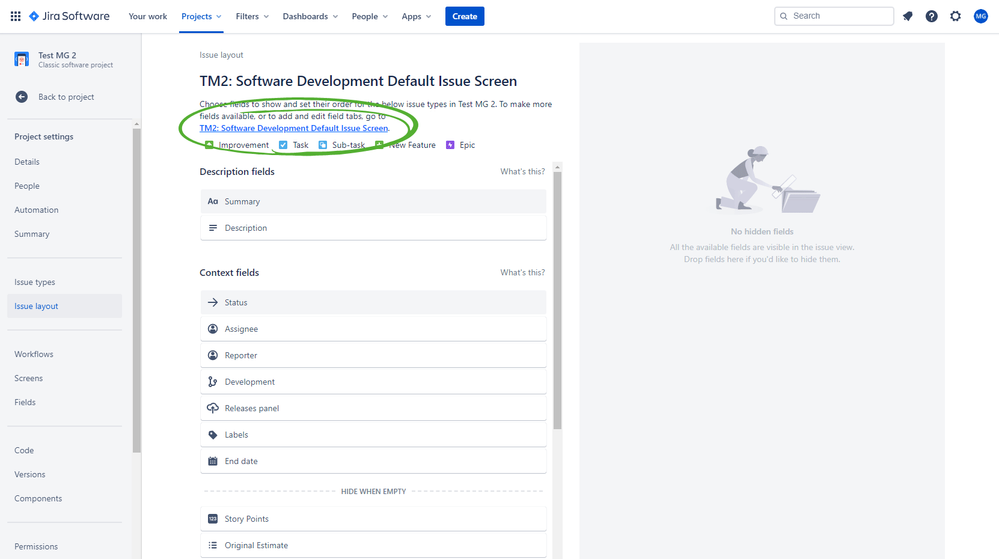
Task: Click the Development branch icon
Action: (213, 382)
